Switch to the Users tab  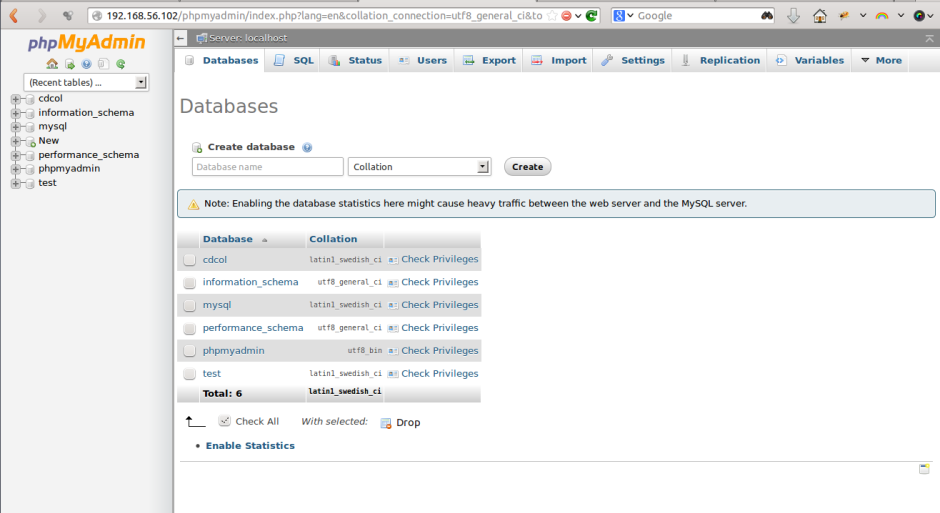click(x=423, y=61)
